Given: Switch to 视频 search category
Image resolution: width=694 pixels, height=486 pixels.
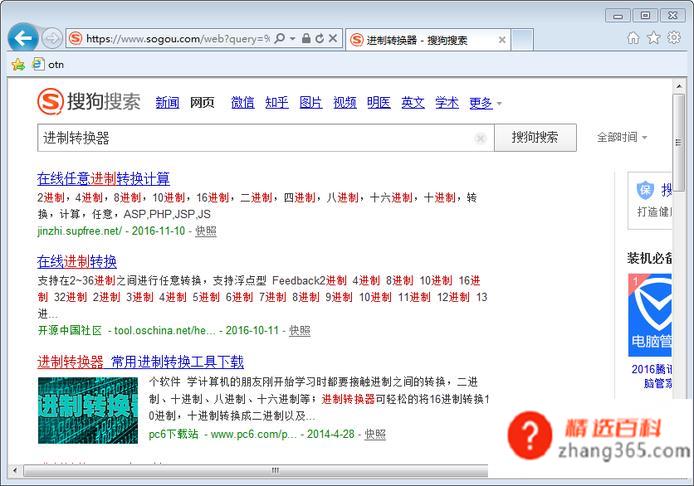Looking at the screenshot, I should [345, 103].
